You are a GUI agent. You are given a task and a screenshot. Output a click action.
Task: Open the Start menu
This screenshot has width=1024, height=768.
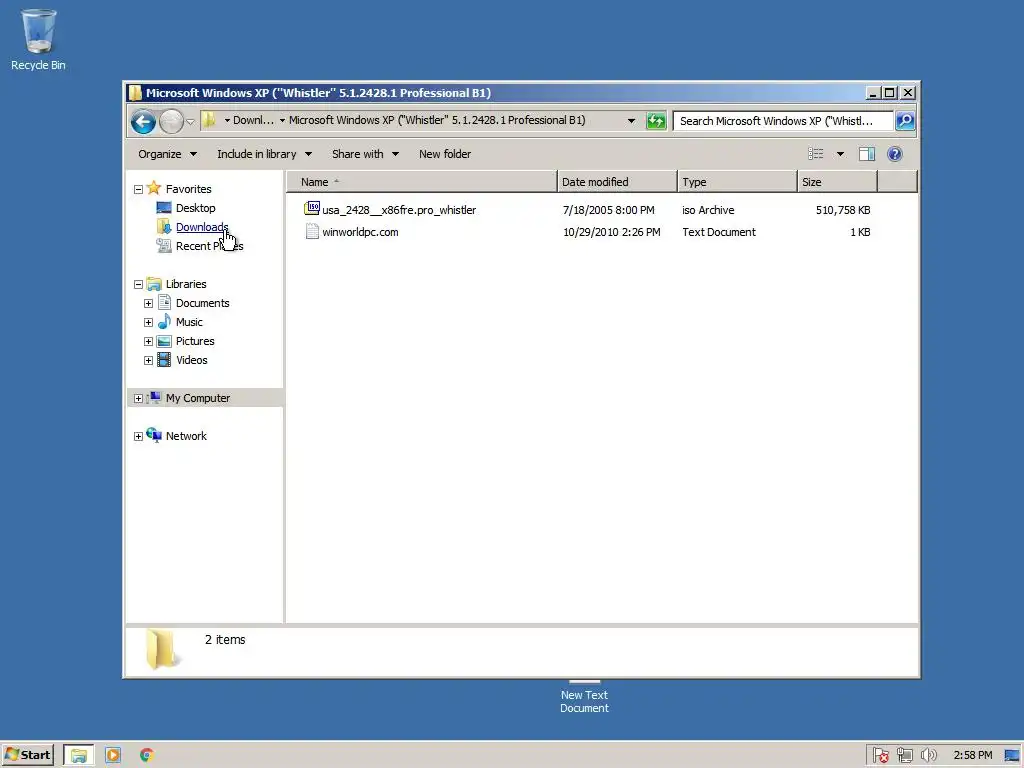click(x=27, y=755)
